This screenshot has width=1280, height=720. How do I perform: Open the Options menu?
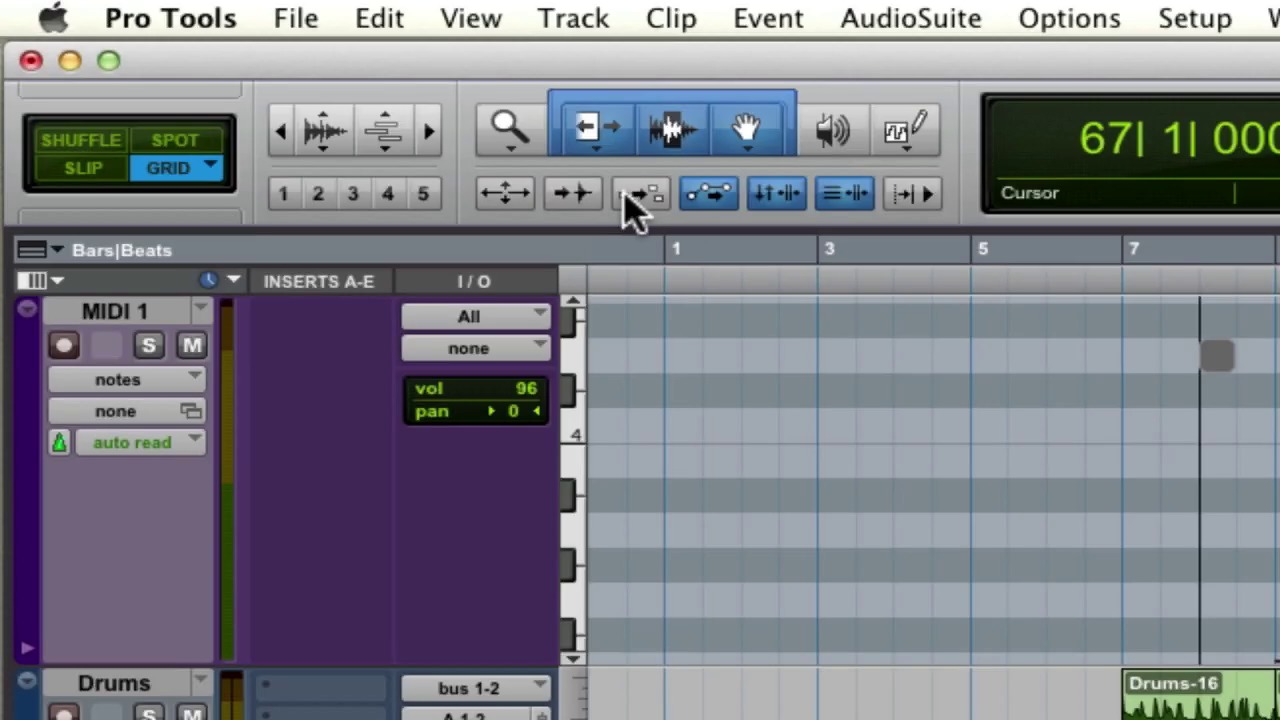1069,18
